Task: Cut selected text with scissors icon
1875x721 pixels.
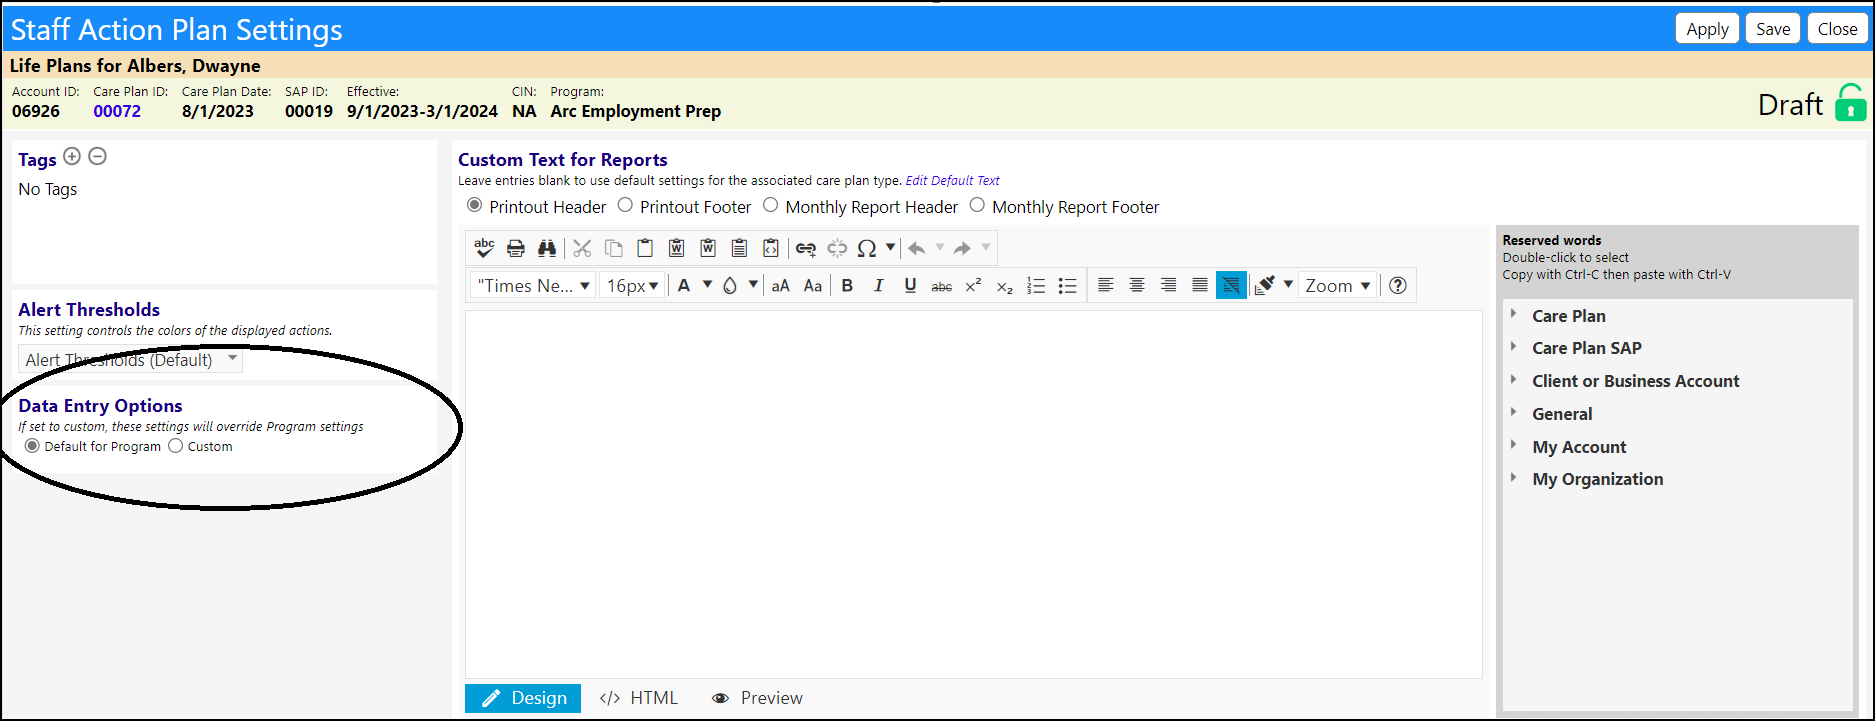Action: pyautogui.click(x=583, y=248)
